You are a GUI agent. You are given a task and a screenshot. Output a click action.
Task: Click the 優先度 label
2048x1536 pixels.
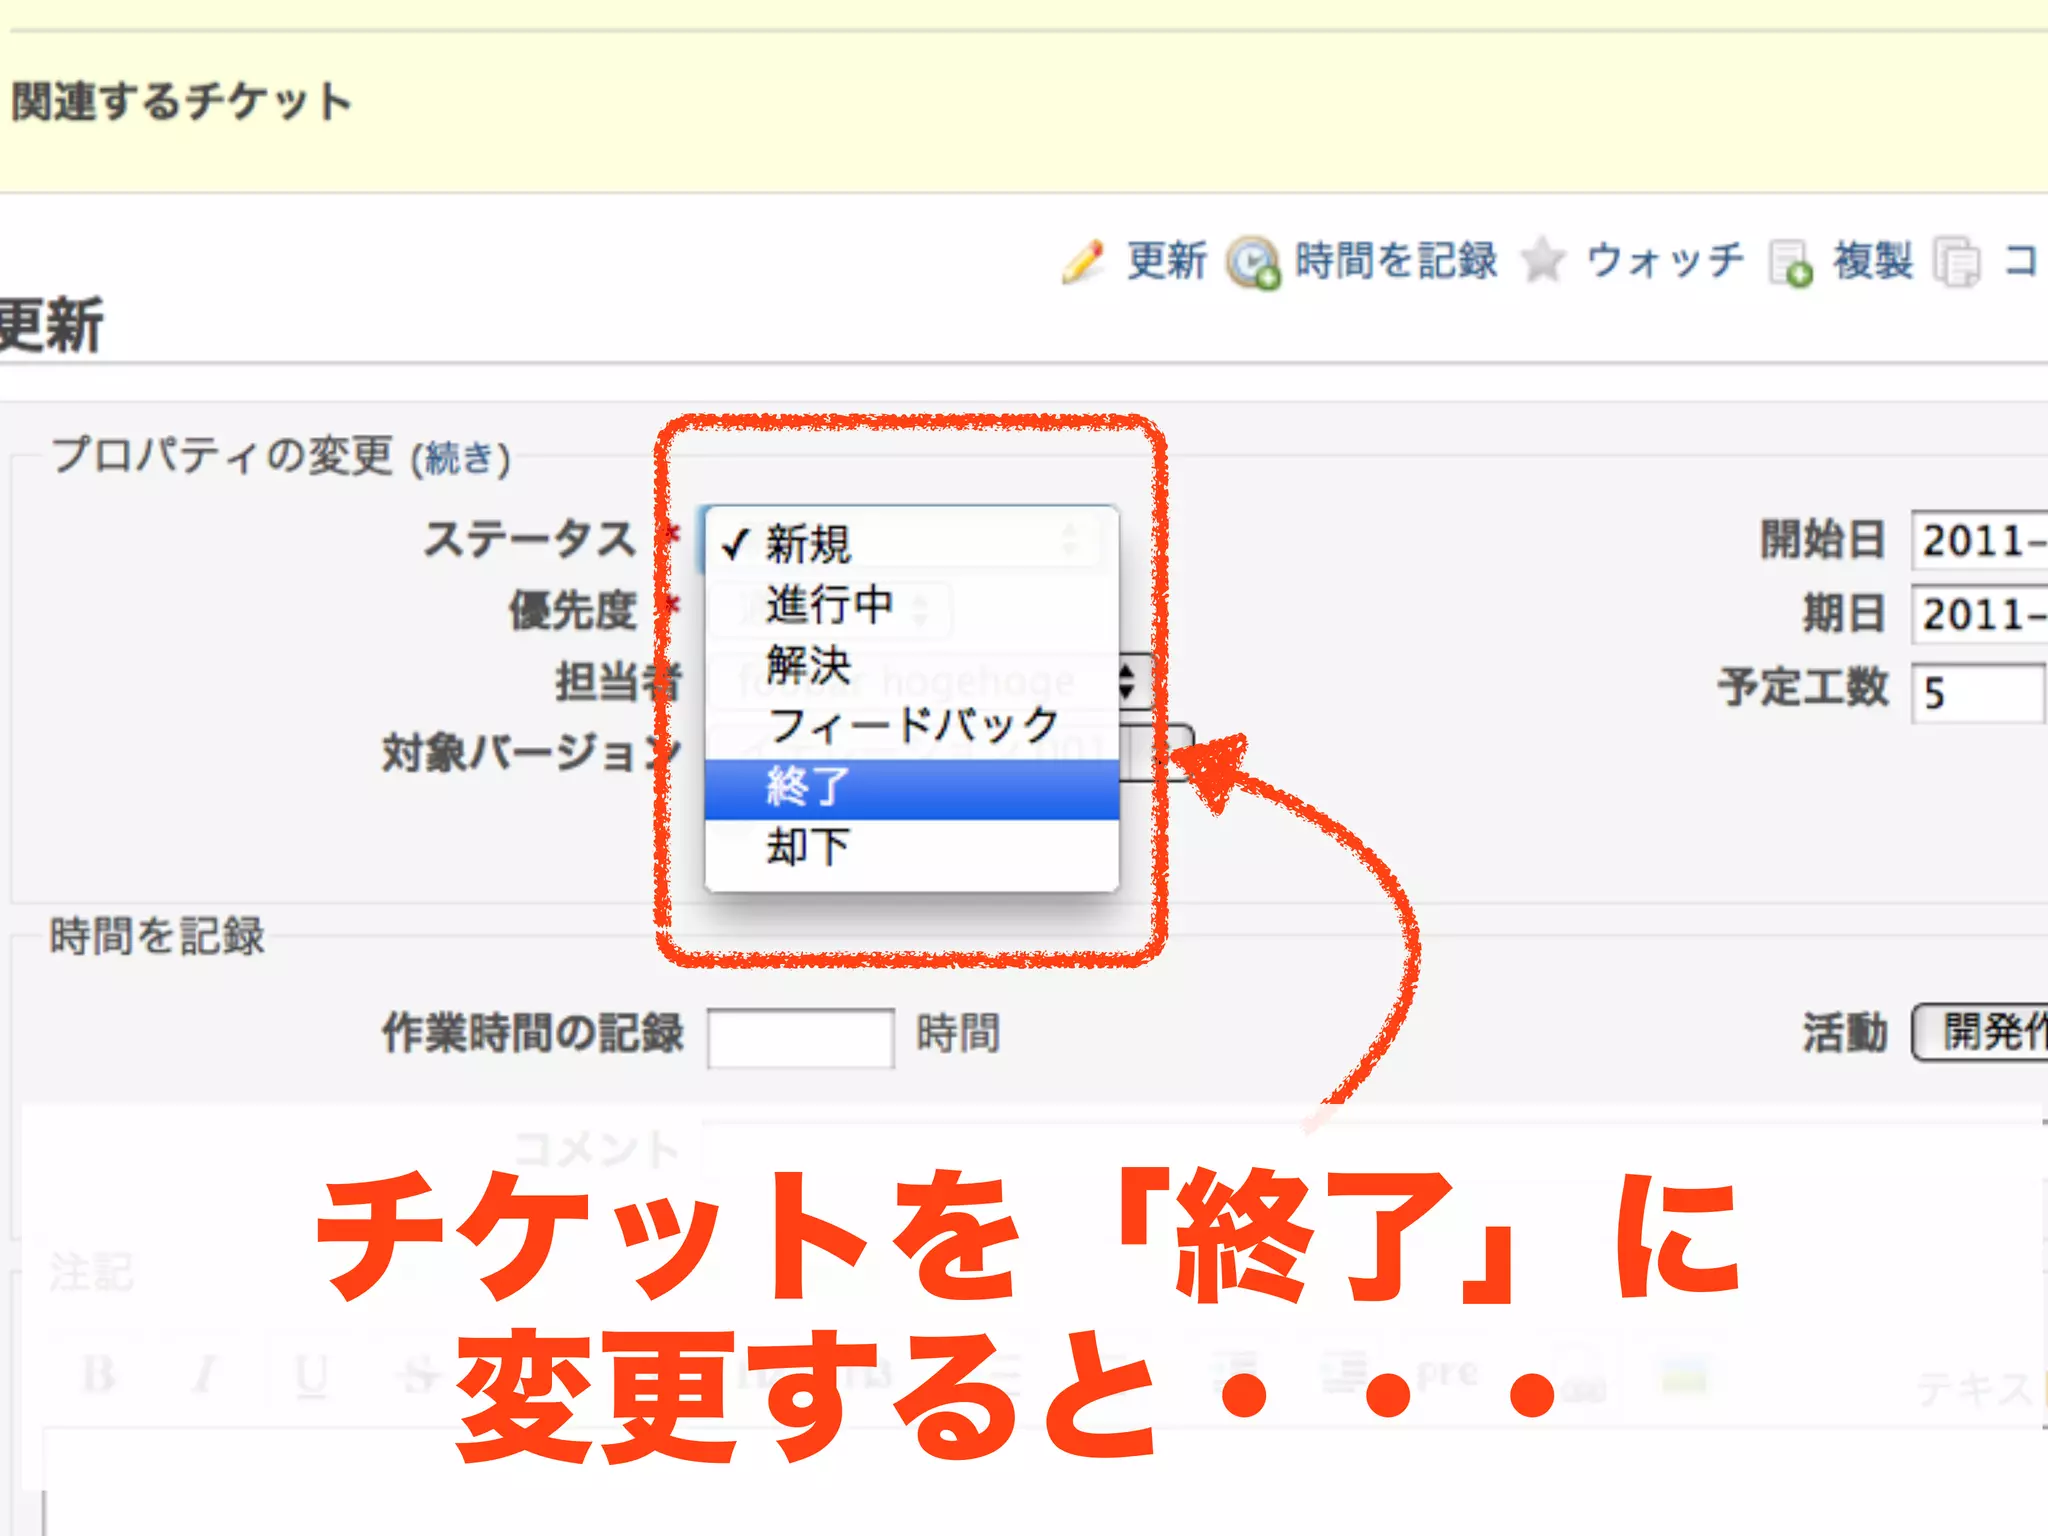tap(572, 610)
